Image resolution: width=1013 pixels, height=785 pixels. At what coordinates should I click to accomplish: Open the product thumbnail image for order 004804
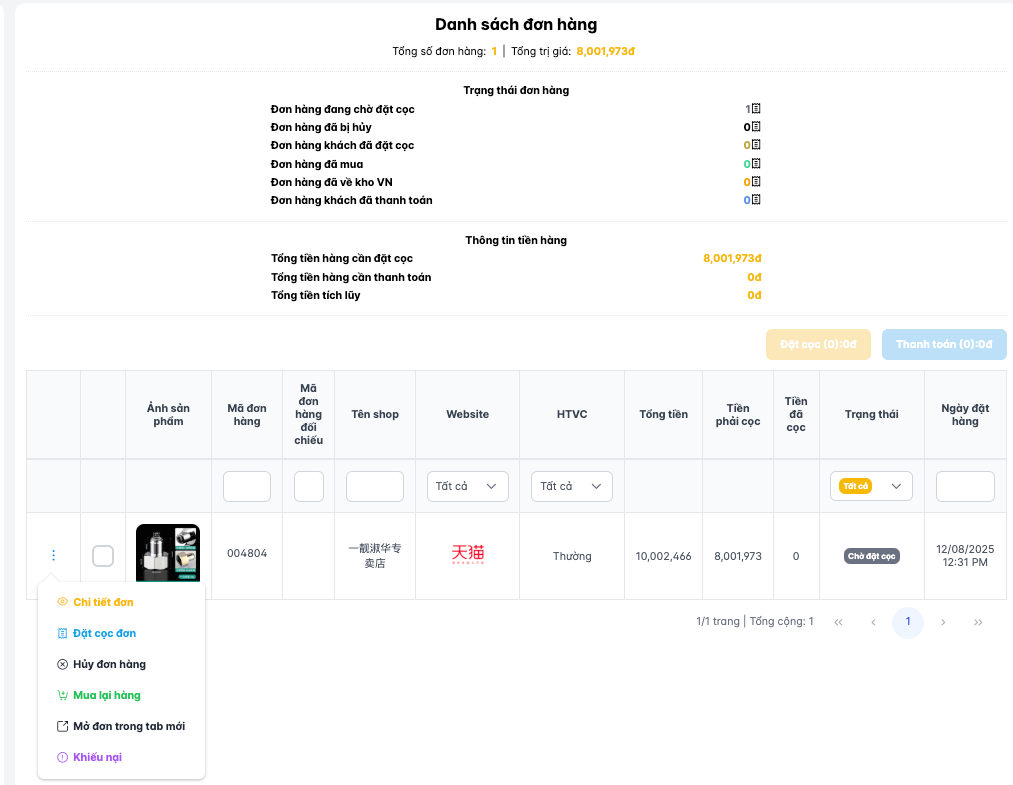tap(168, 553)
